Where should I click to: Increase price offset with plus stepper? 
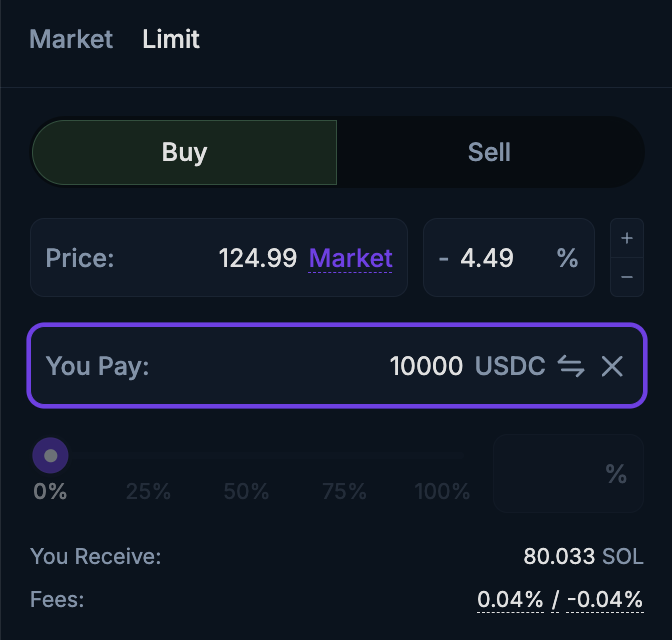[627, 238]
